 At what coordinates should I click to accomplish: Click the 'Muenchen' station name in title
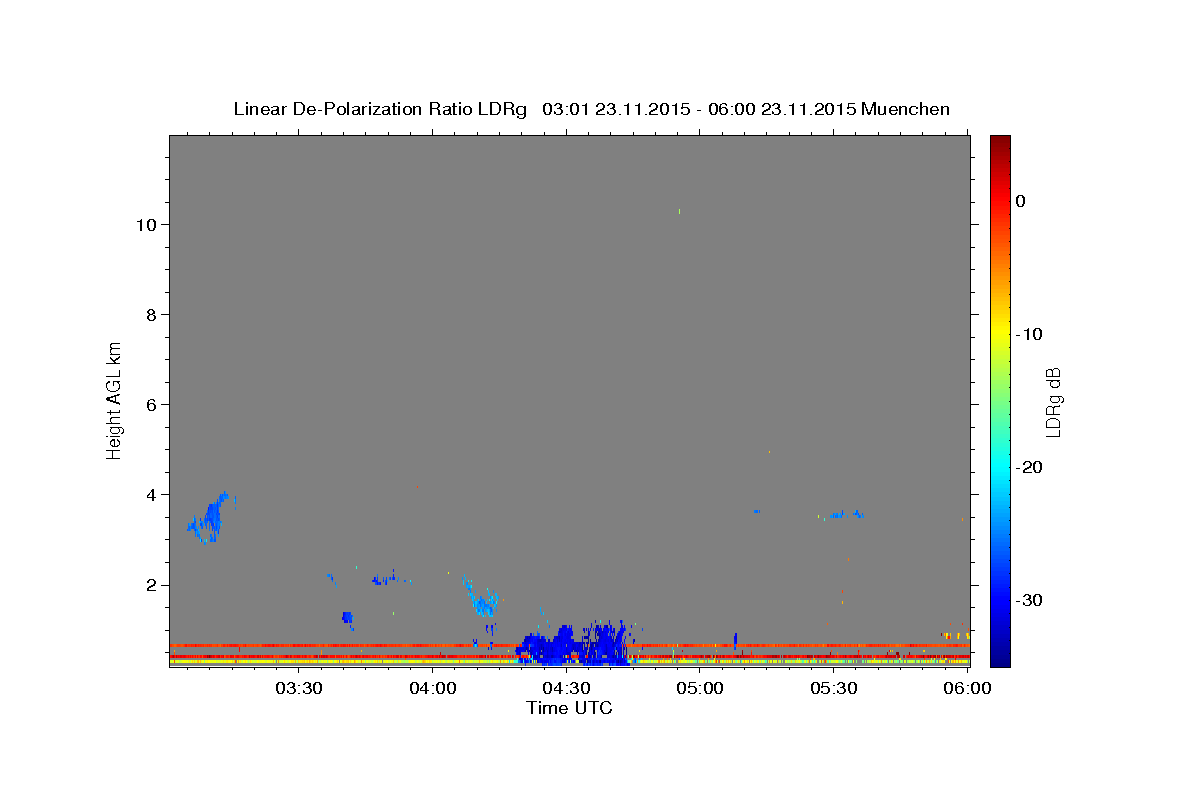click(x=906, y=109)
